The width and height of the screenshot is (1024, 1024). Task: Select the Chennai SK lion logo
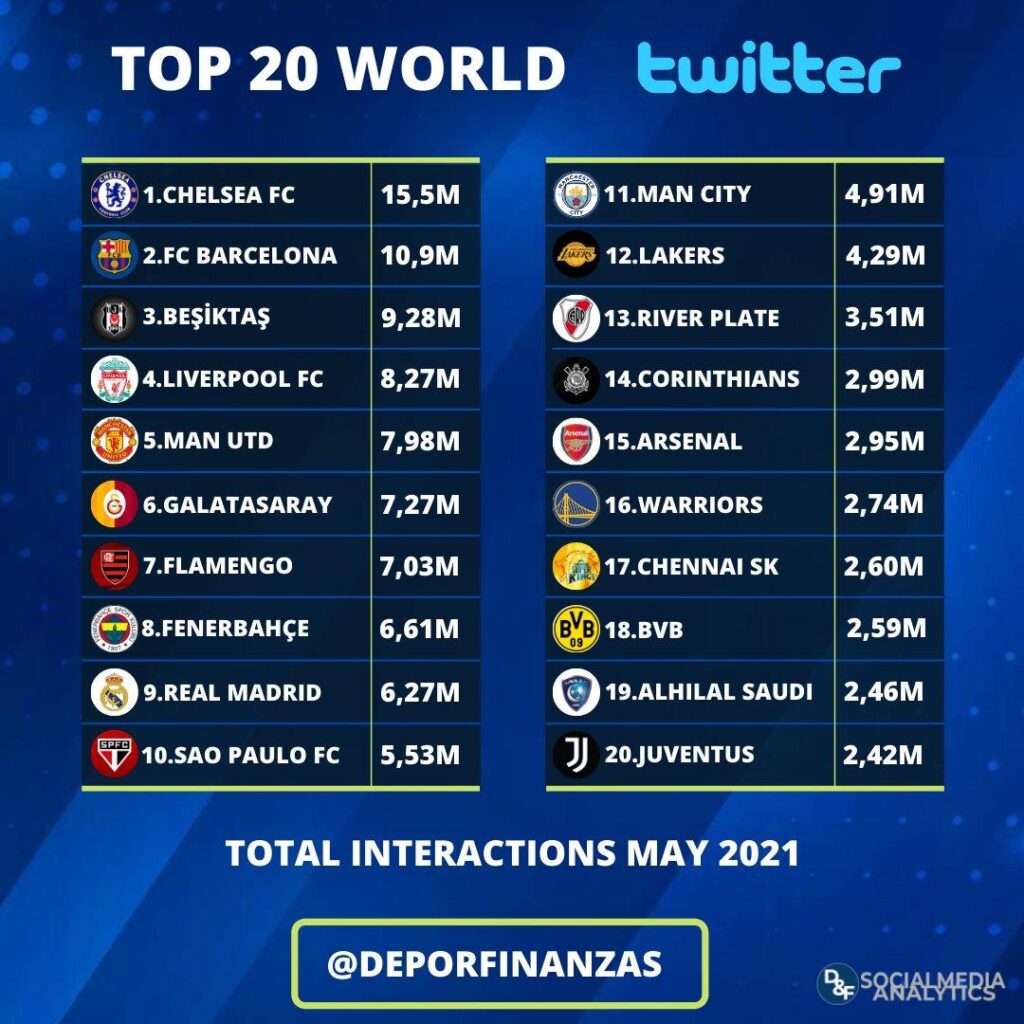(x=576, y=566)
